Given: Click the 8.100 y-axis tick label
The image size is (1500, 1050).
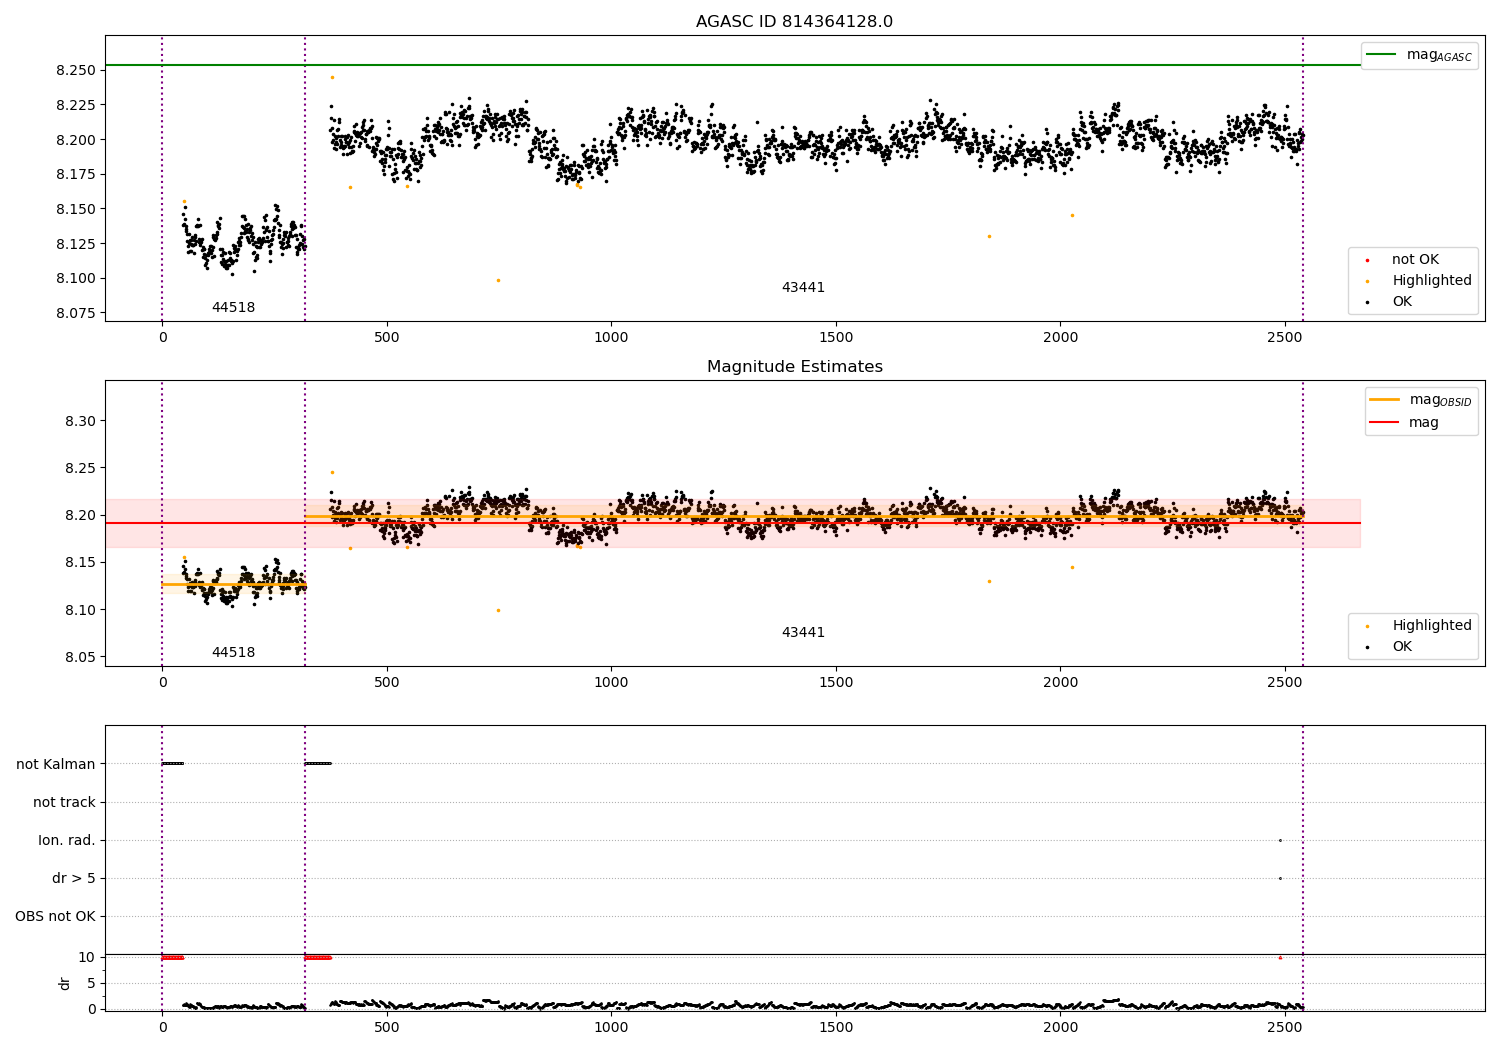Looking at the screenshot, I should coord(76,279).
